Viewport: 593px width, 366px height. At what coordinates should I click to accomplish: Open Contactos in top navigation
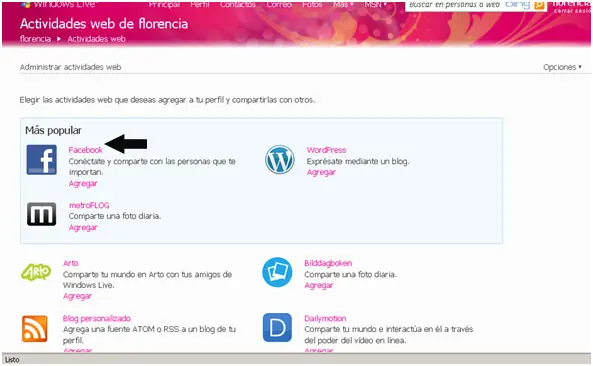[x=238, y=5]
